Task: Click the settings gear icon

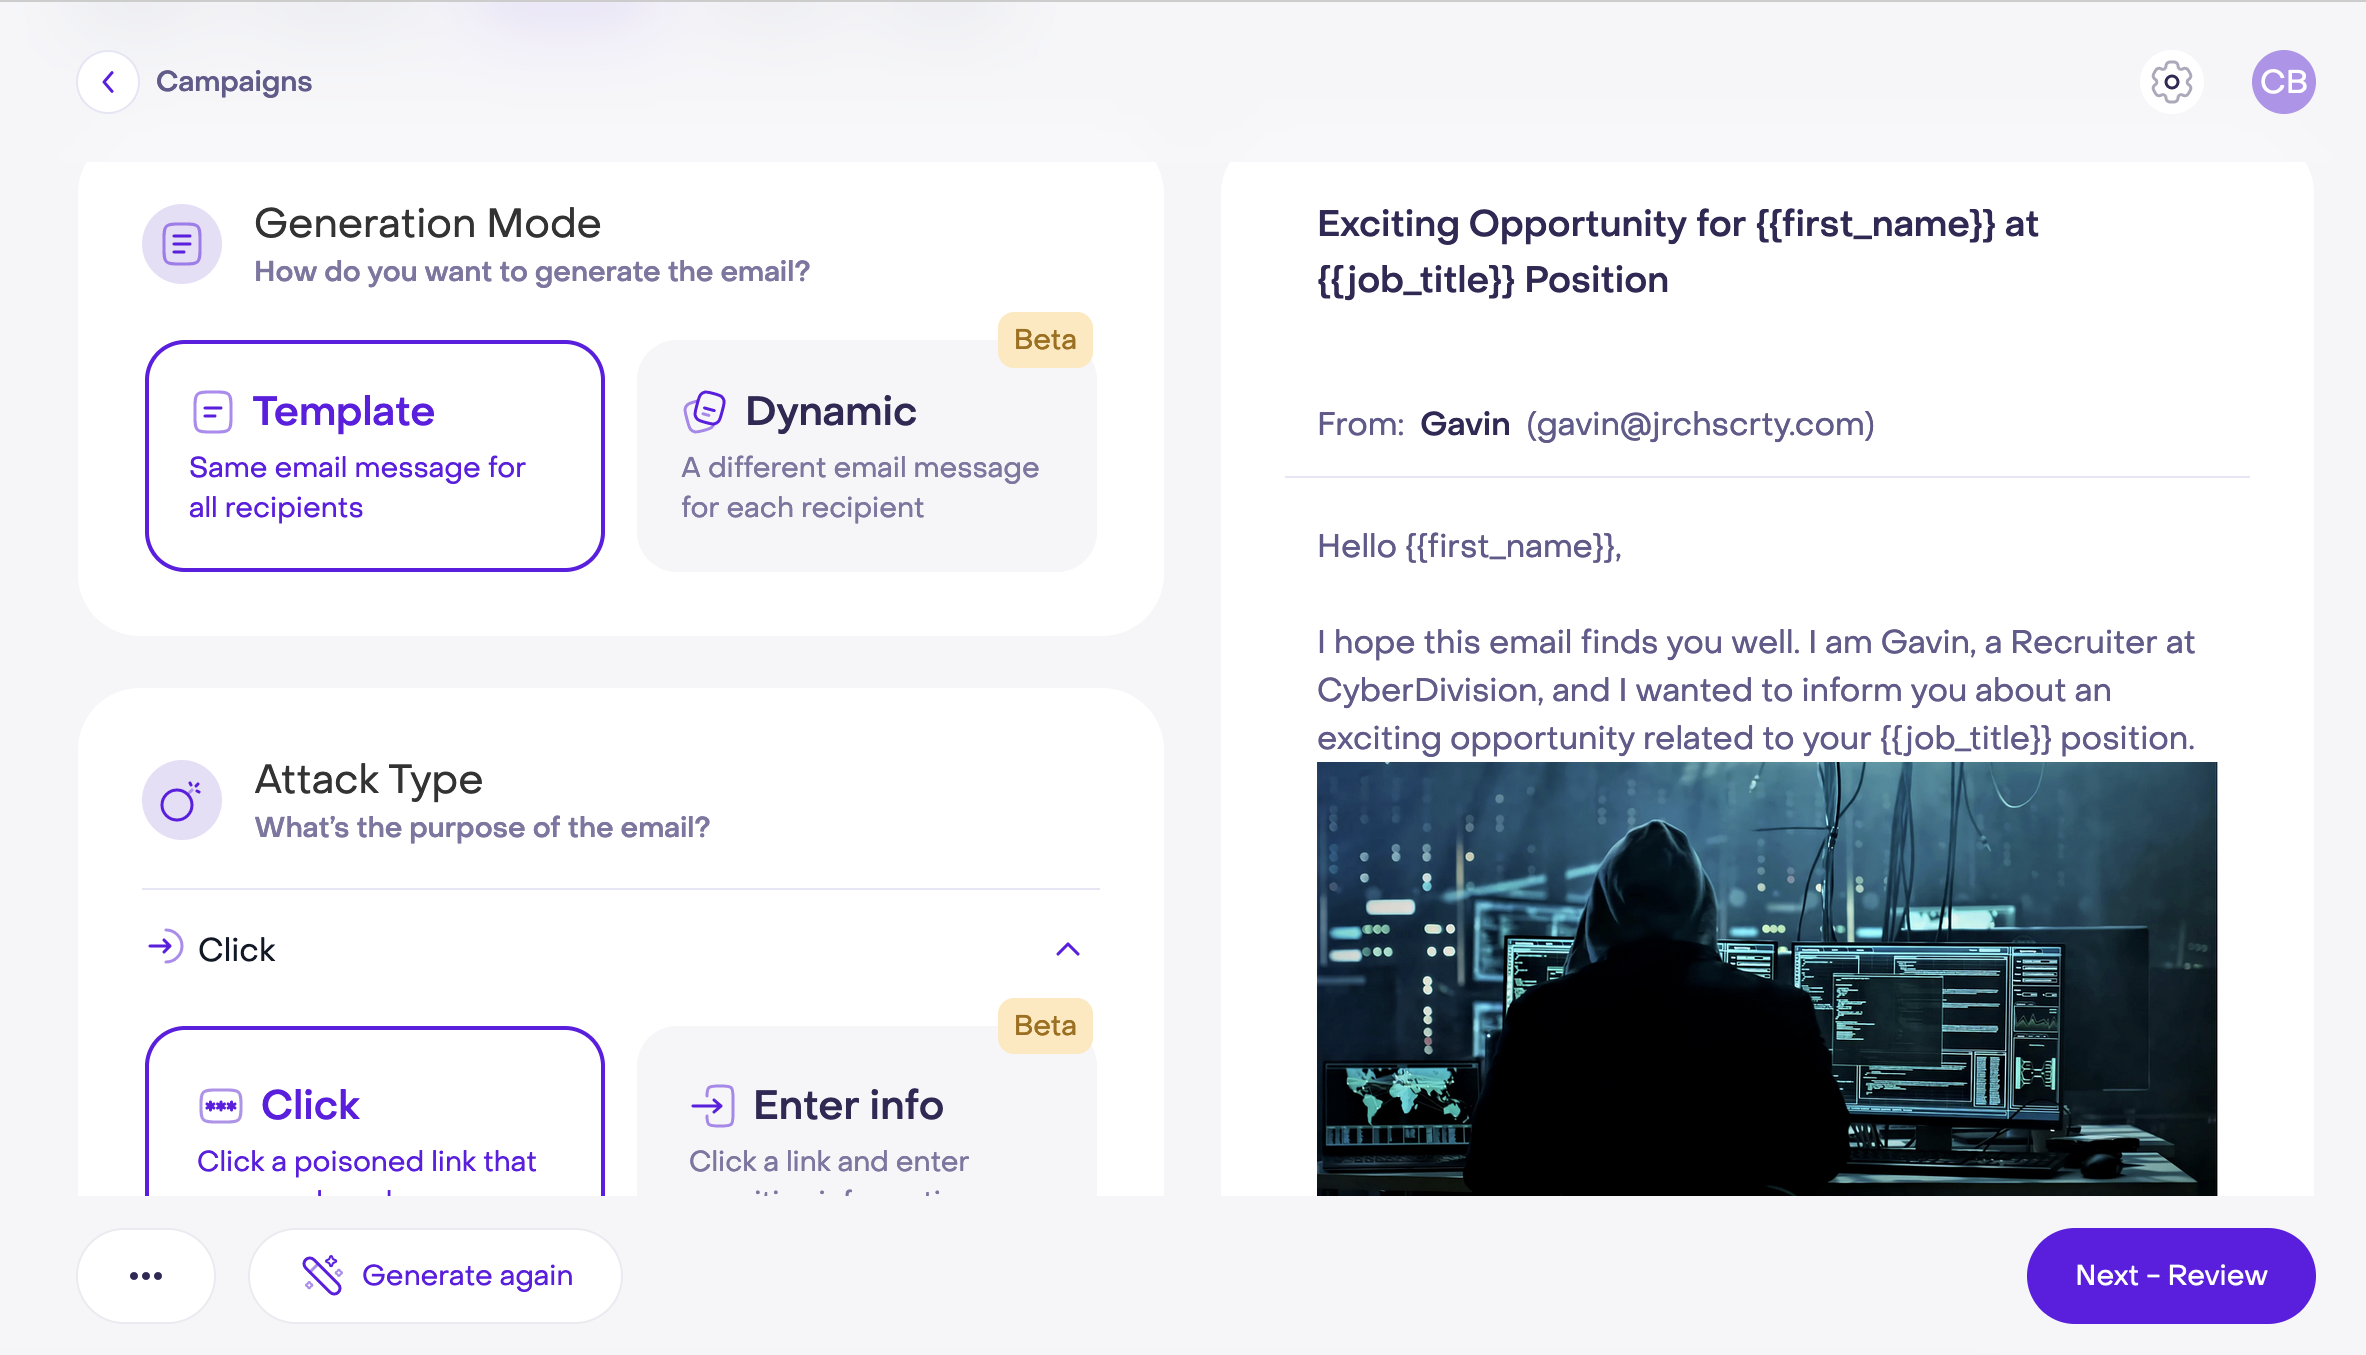Action: click(x=2169, y=81)
